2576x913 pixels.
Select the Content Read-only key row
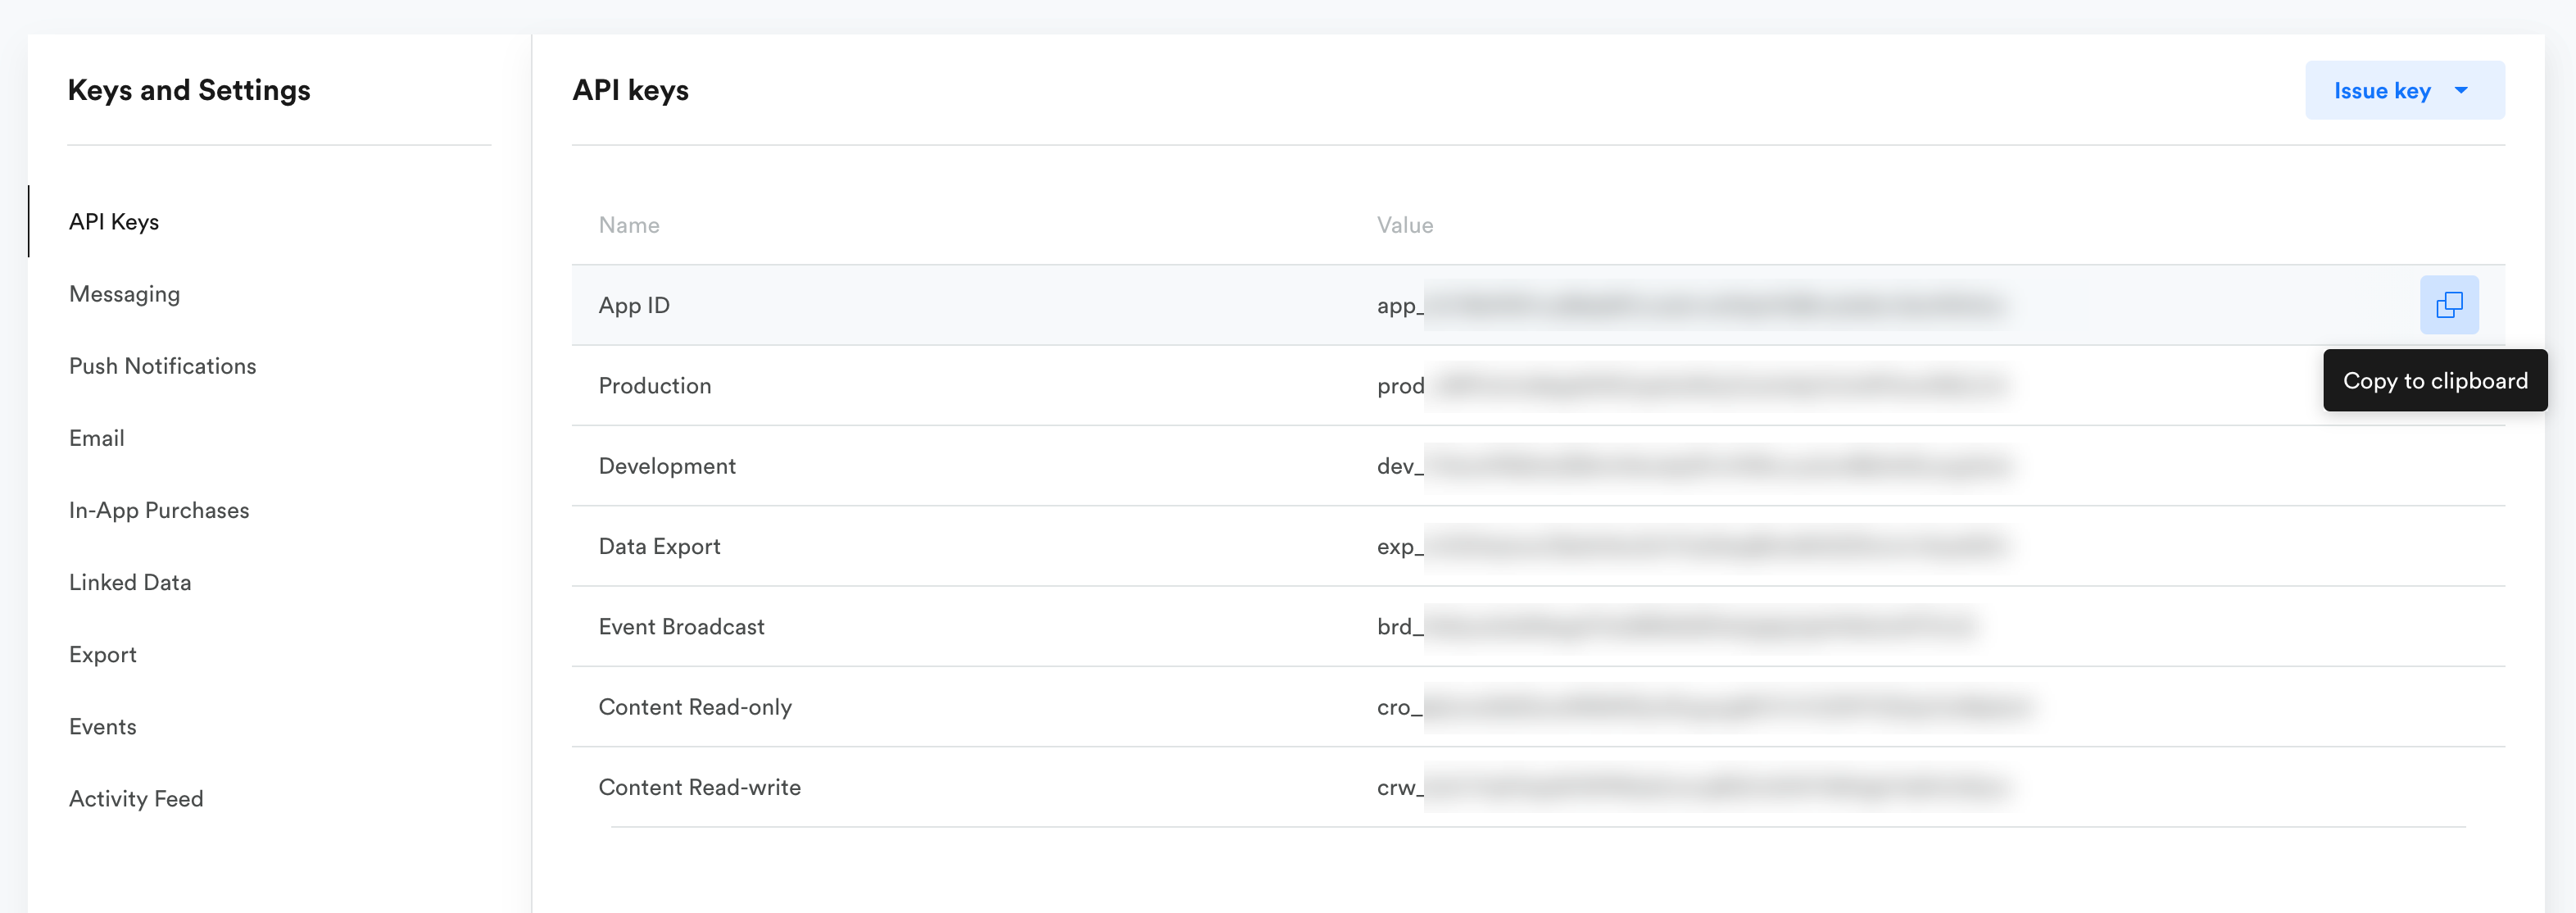click(x=694, y=707)
